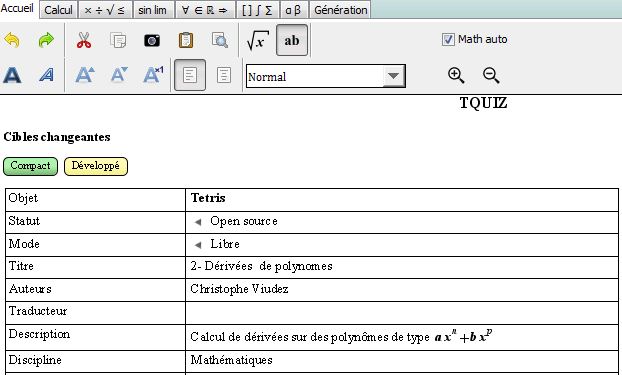Cut selection with the scissors icon
This screenshot has height=375, width=622.
(84, 40)
